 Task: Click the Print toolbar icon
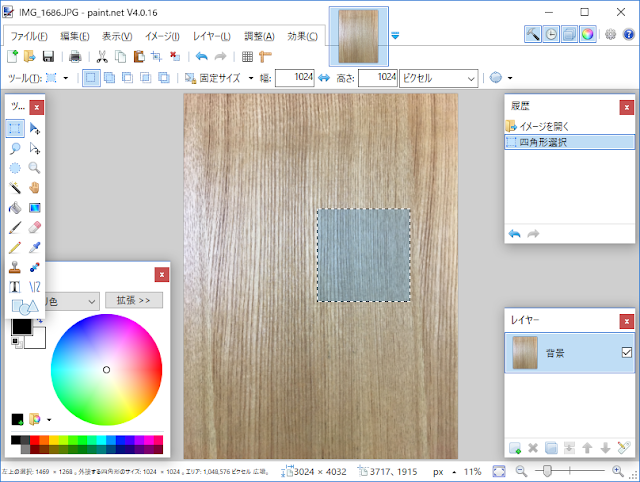(x=75, y=56)
